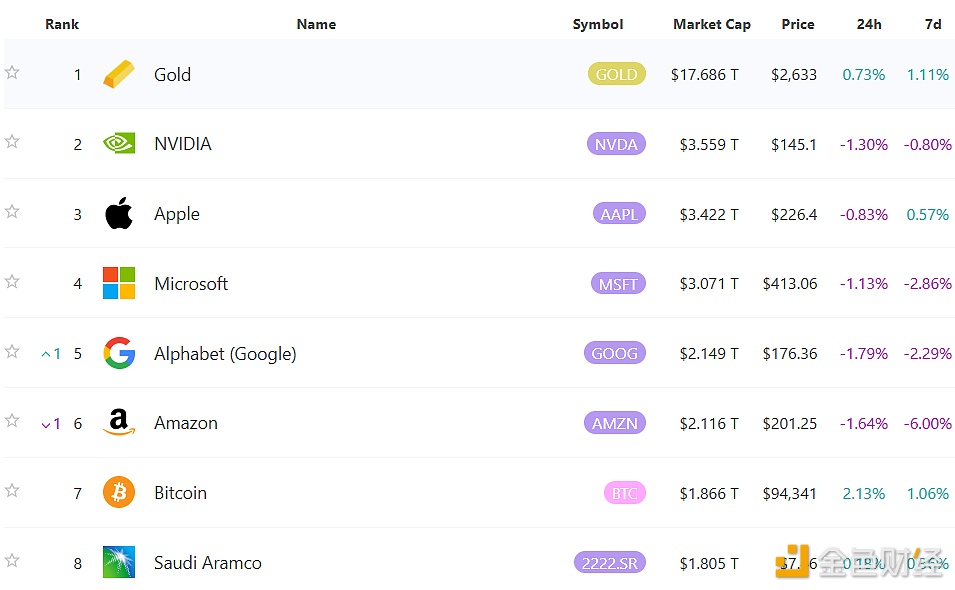Sort by Rank column header
Viewport: 955px width, 590px height.
click(62, 24)
